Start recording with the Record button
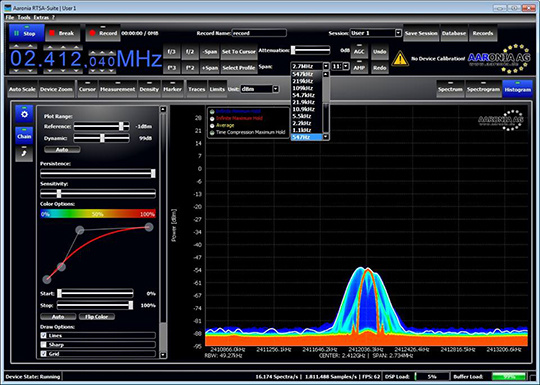This screenshot has height=385, width=540. tap(103, 33)
